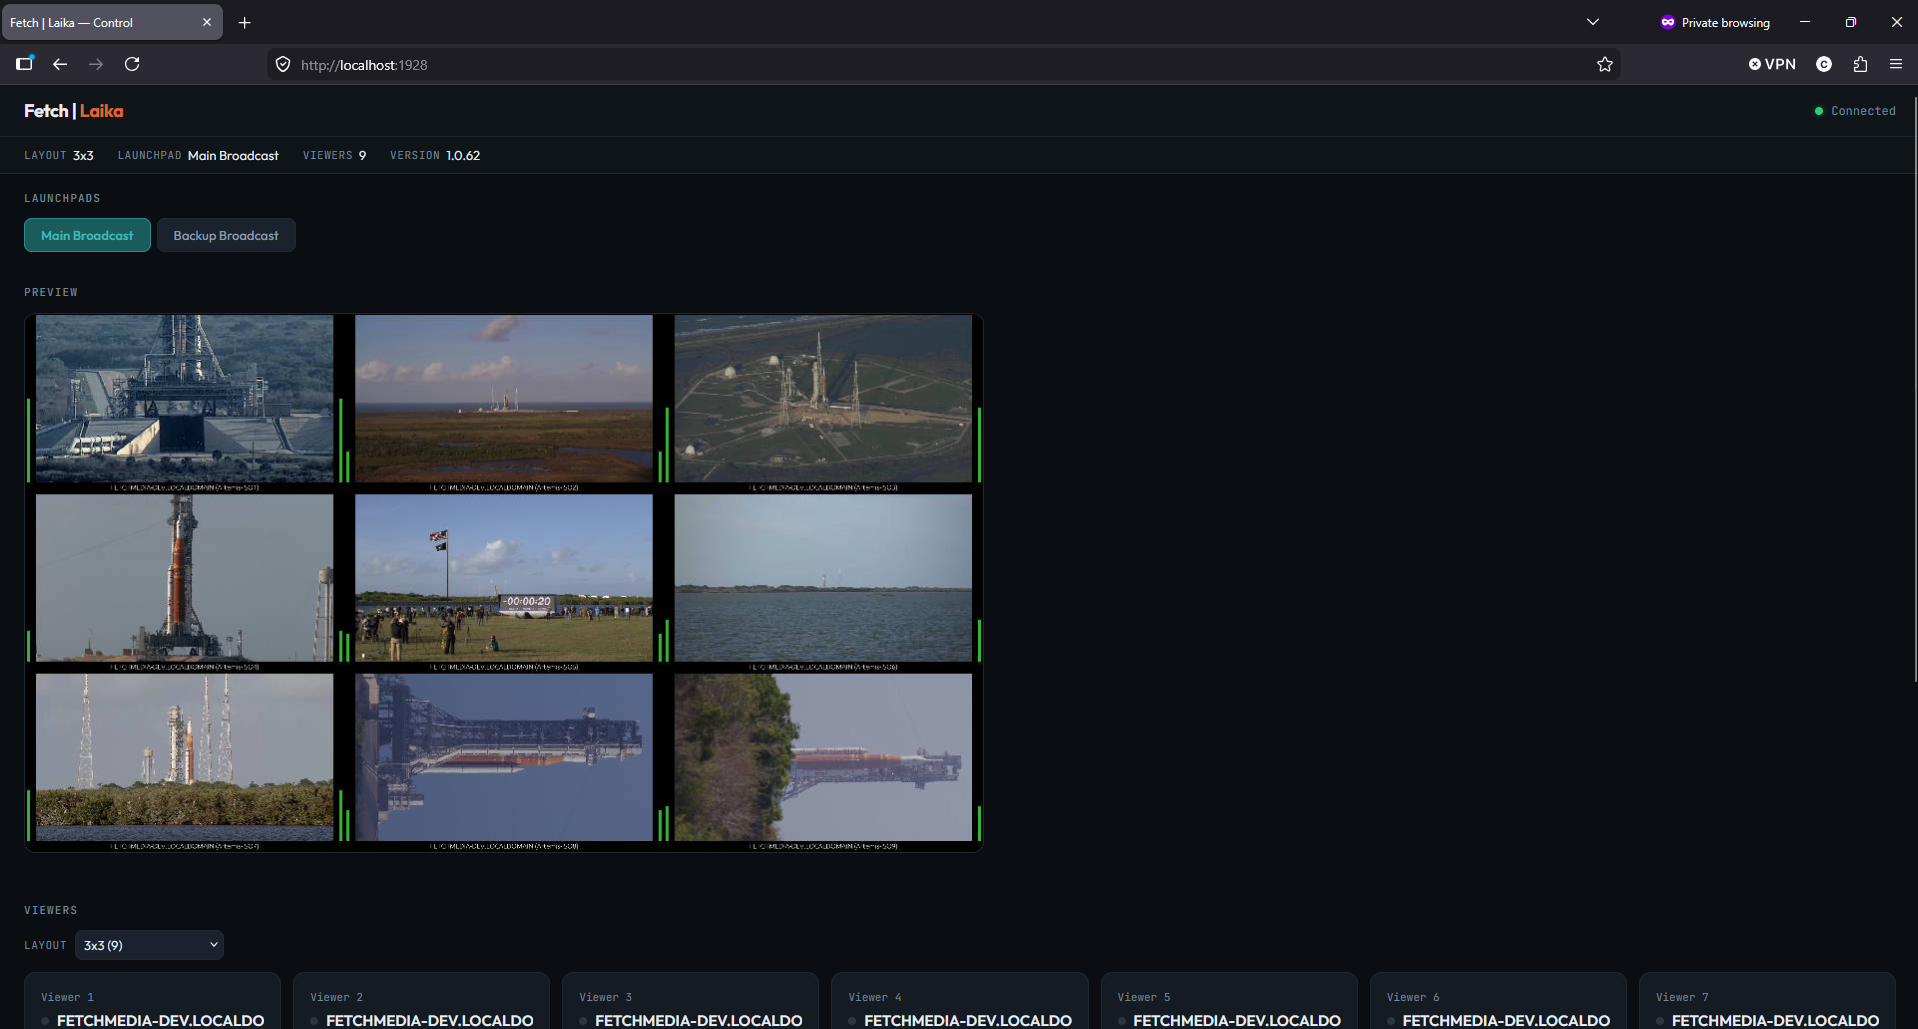Open the Extensions puzzle-piece icon

[x=1859, y=63]
